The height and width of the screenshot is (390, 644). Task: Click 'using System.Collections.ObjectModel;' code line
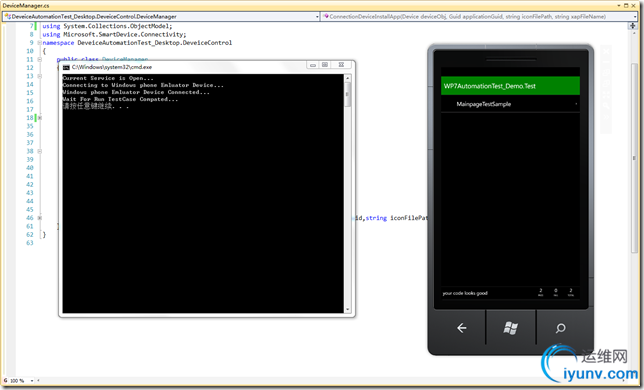(107, 26)
